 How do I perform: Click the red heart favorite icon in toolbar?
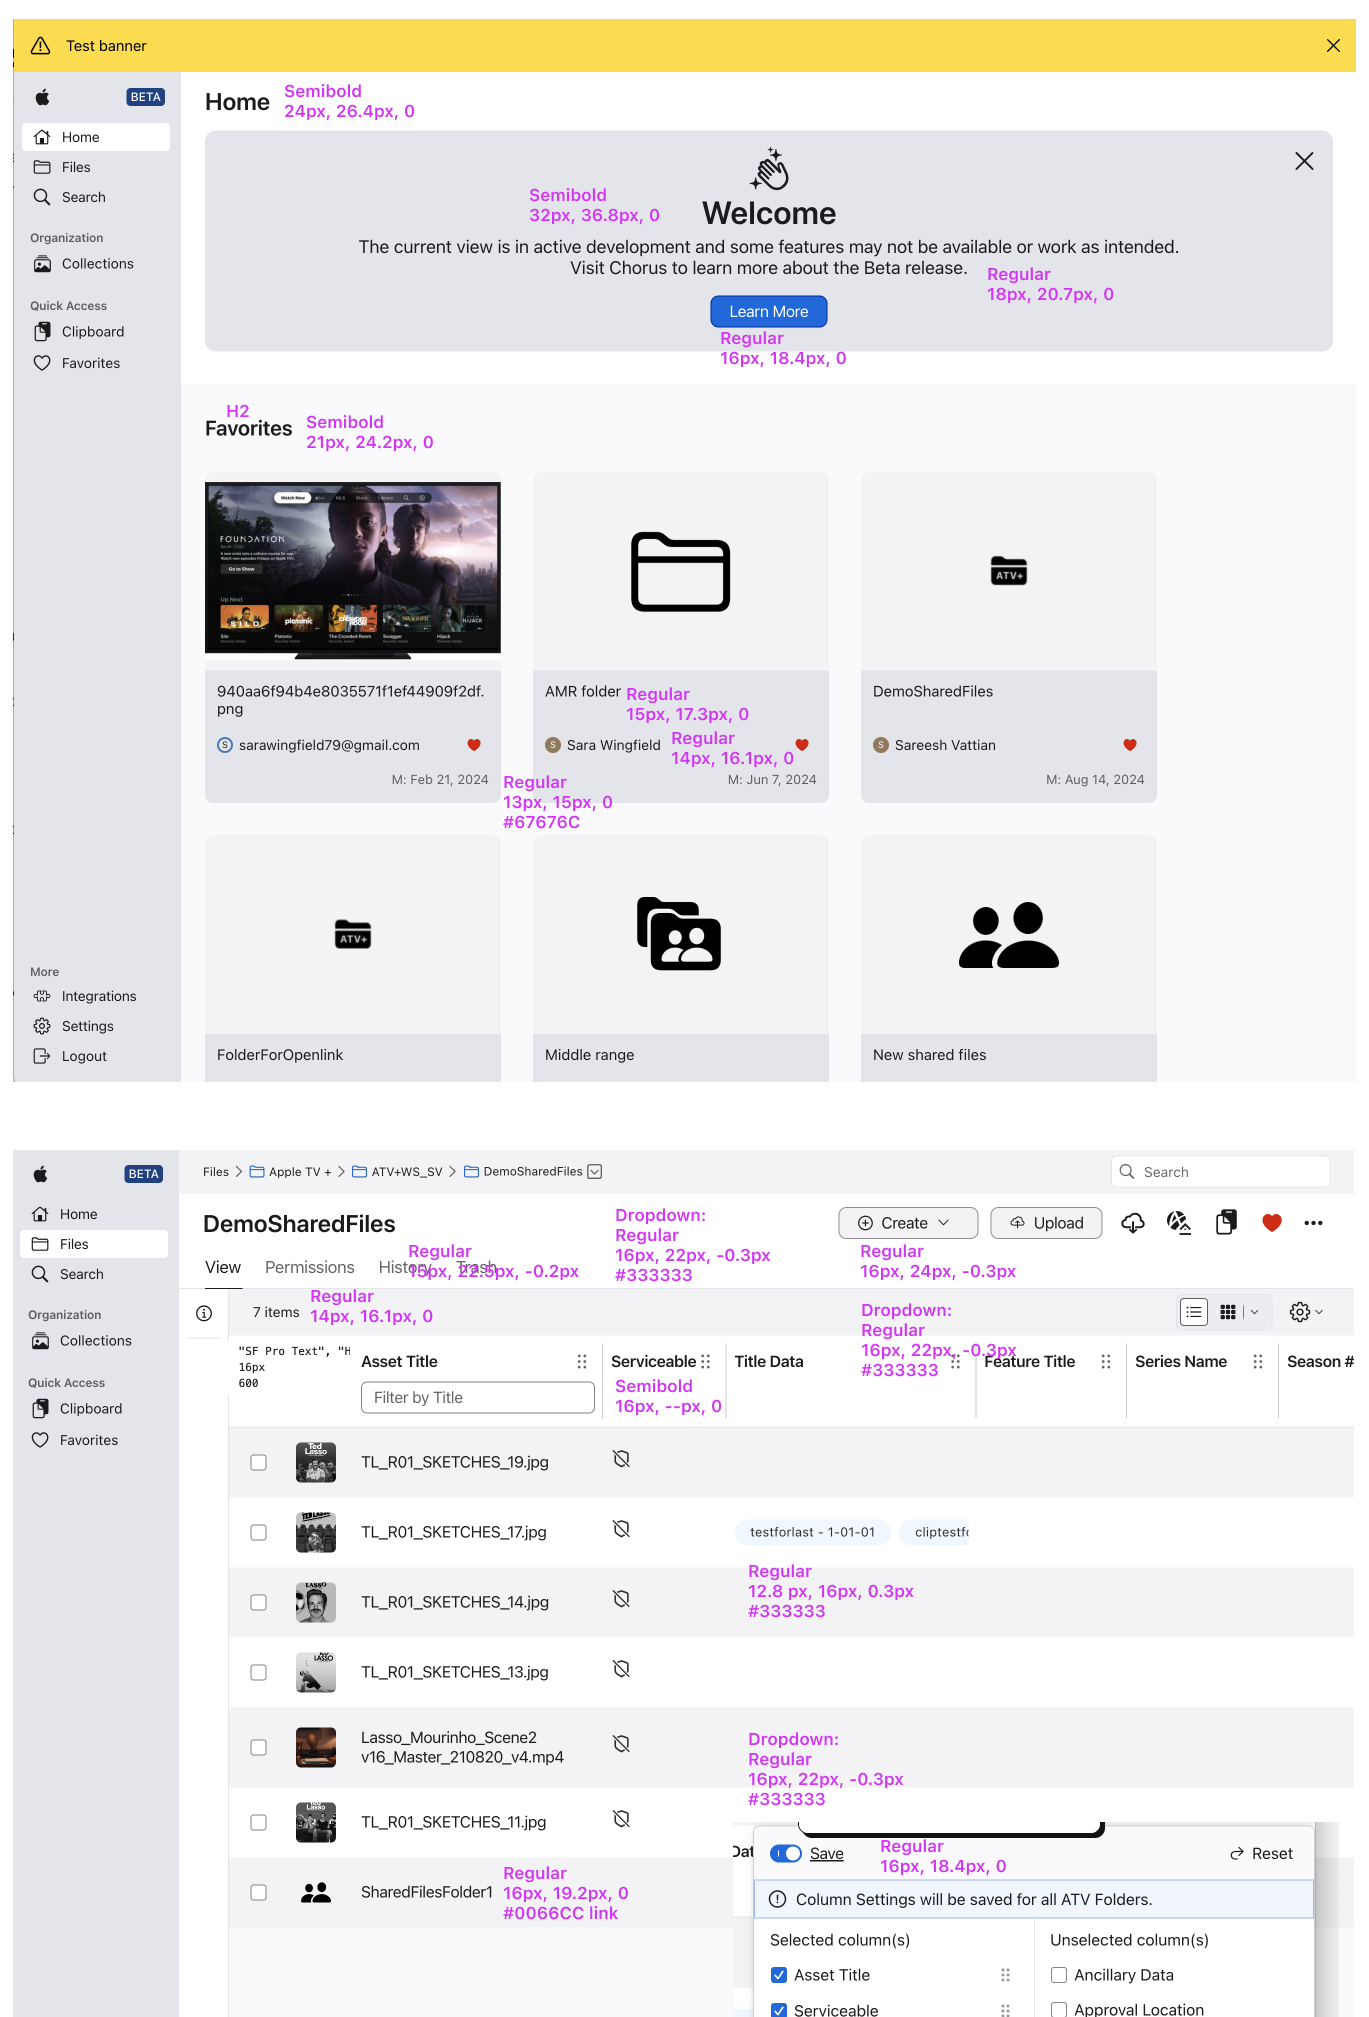pos(1272,1223)
